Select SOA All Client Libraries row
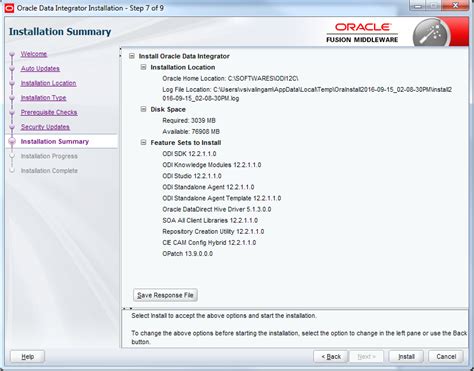This screenshot has width=474, height=371. click(x=210, y=220)
